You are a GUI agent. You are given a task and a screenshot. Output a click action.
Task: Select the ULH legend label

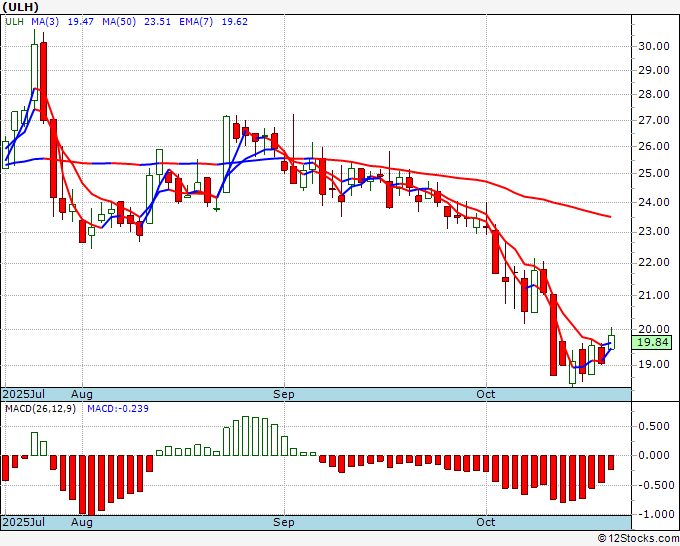click(14, 22)
